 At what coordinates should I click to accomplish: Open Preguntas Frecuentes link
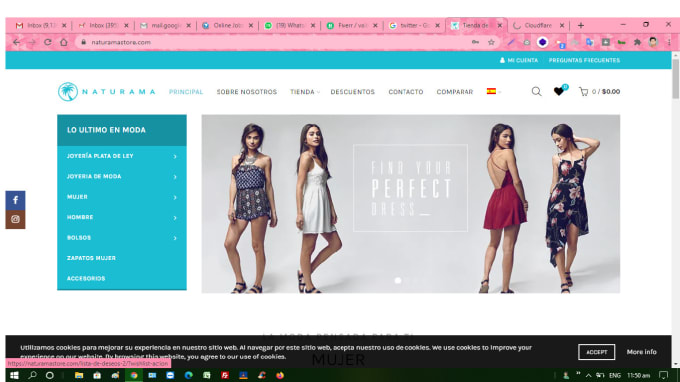click(584, 60)
